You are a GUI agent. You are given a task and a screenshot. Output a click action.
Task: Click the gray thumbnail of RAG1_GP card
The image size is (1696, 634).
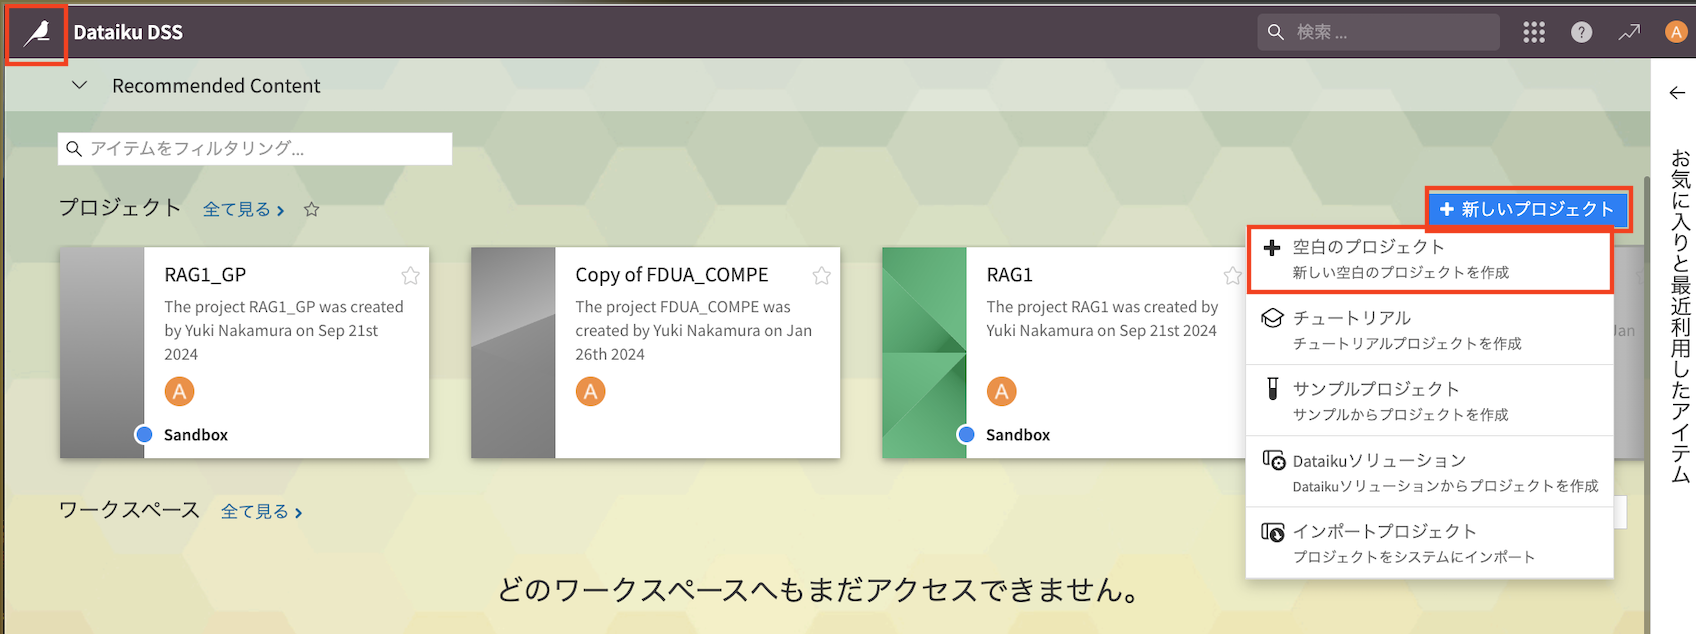[102, 353]
